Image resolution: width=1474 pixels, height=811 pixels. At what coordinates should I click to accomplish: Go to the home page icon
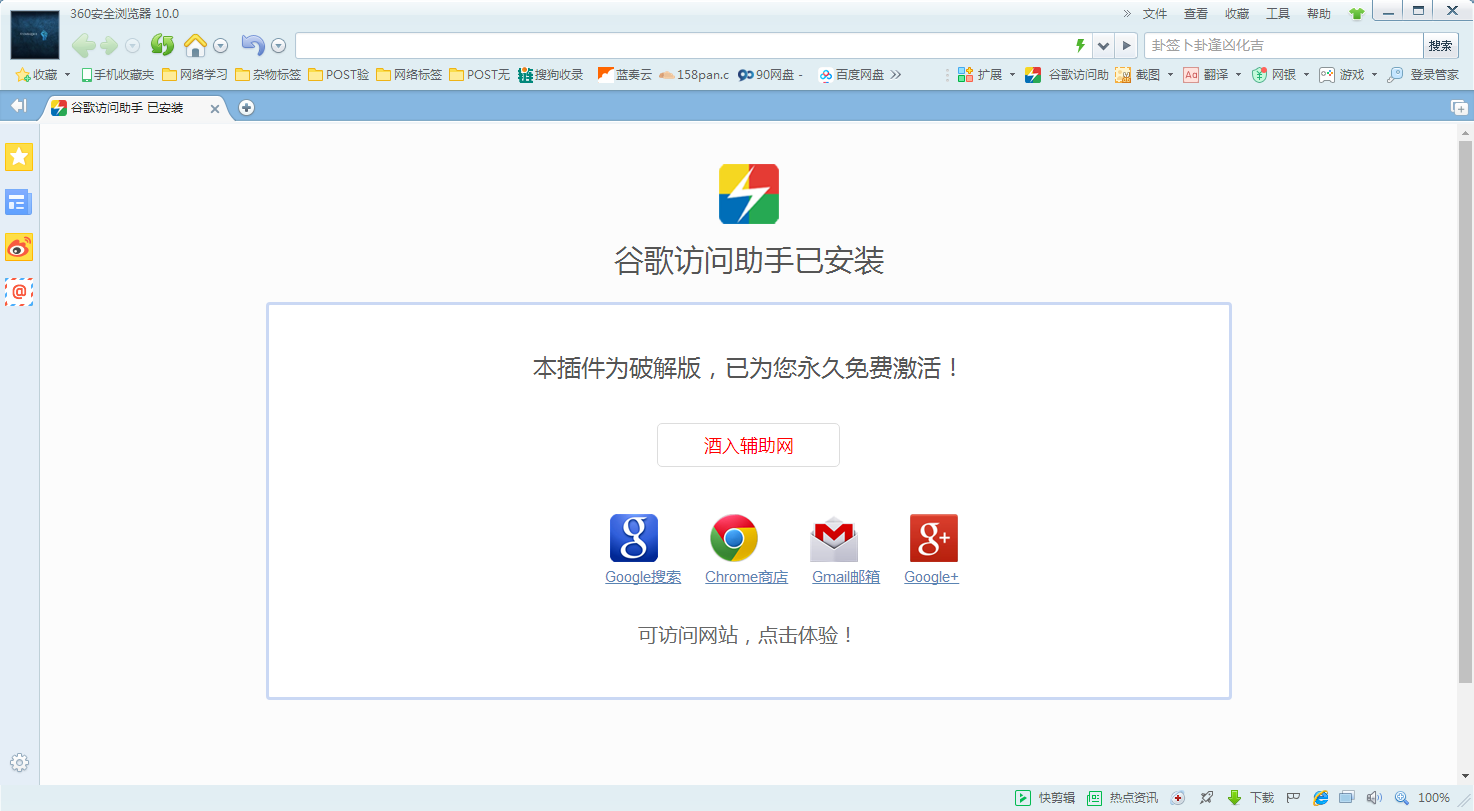coord(195,45)
